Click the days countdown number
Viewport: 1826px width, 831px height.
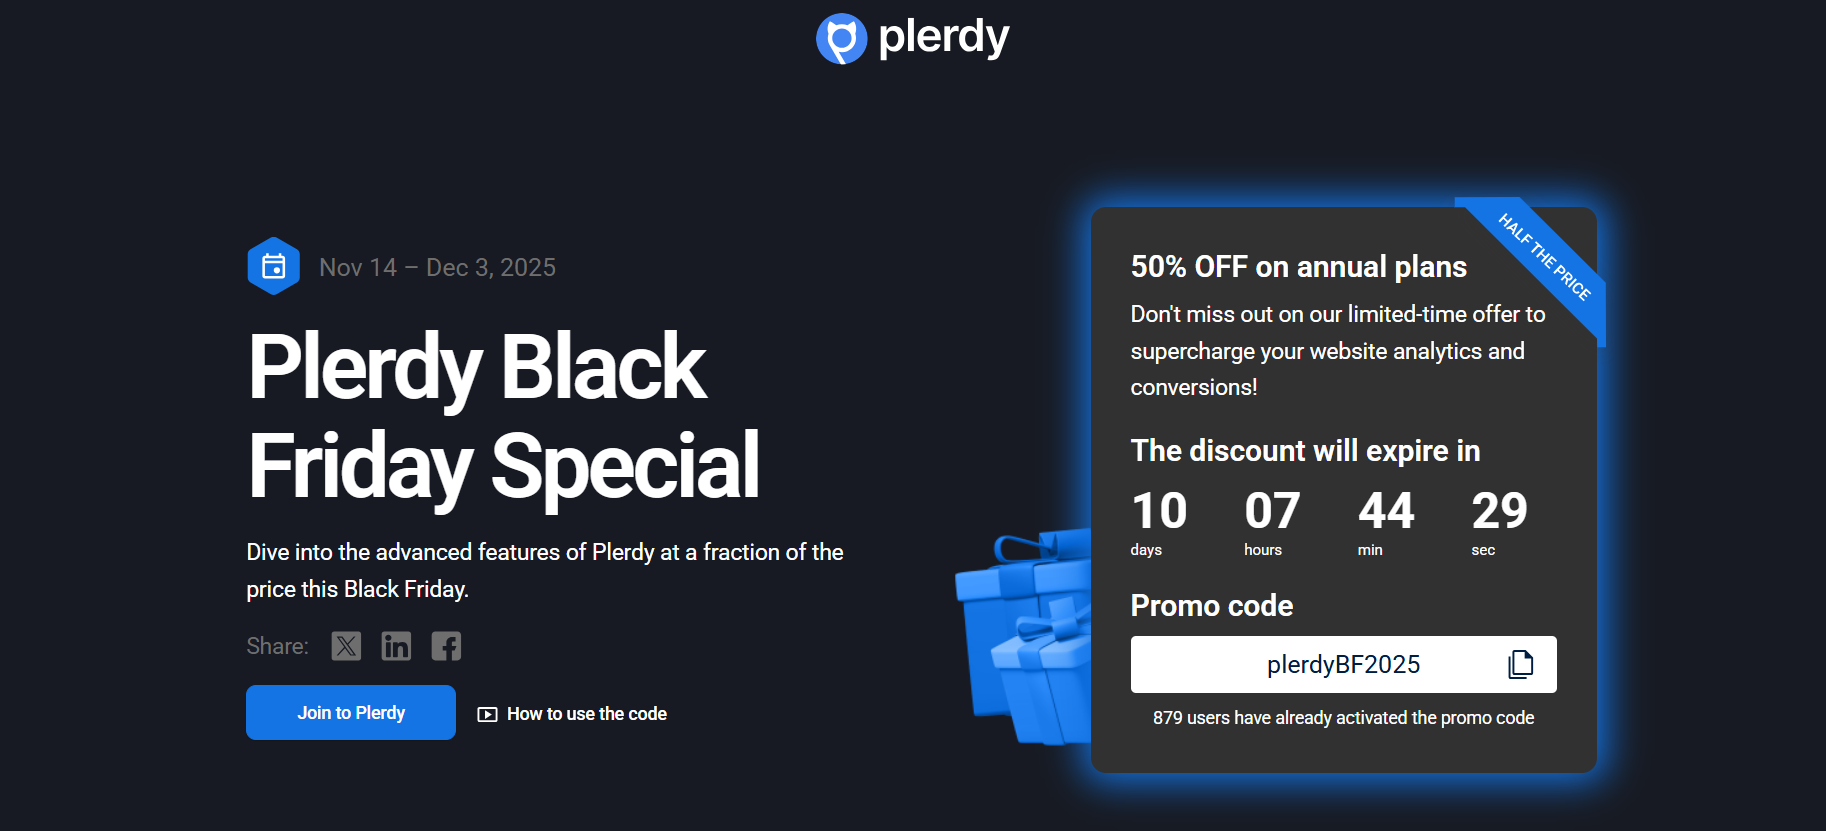(x=1159, y=511)
